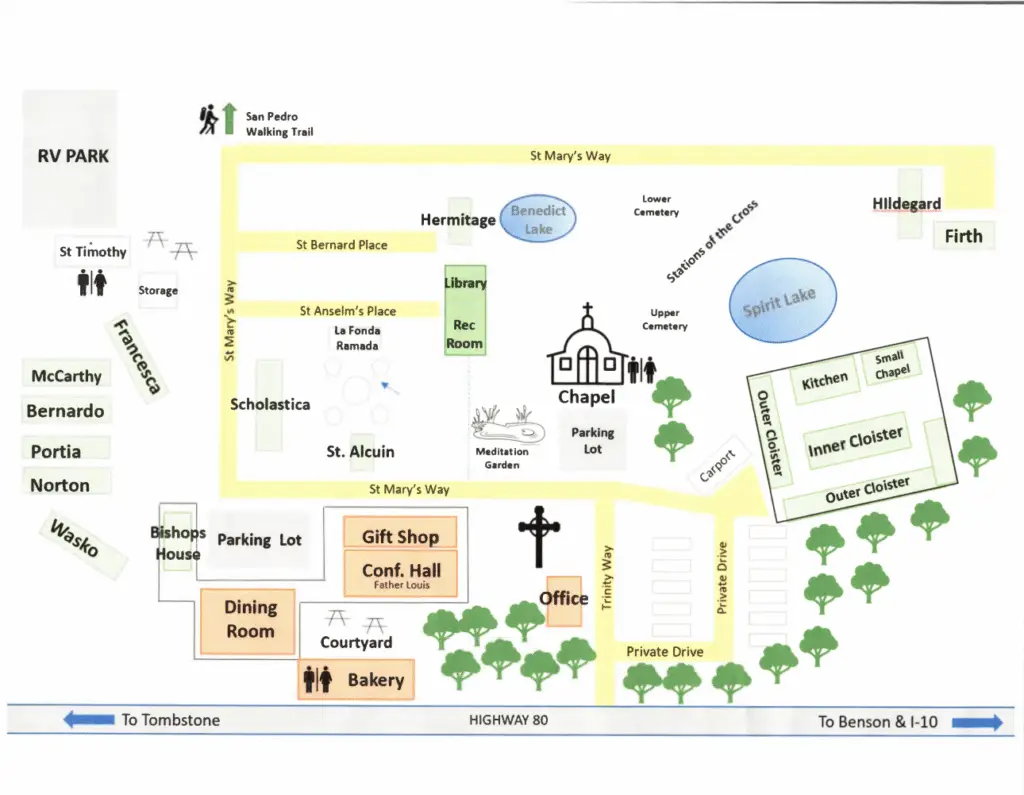
Task: Click the picnic tables icon in the Courtyard
Action: click(x=354, y=620)
